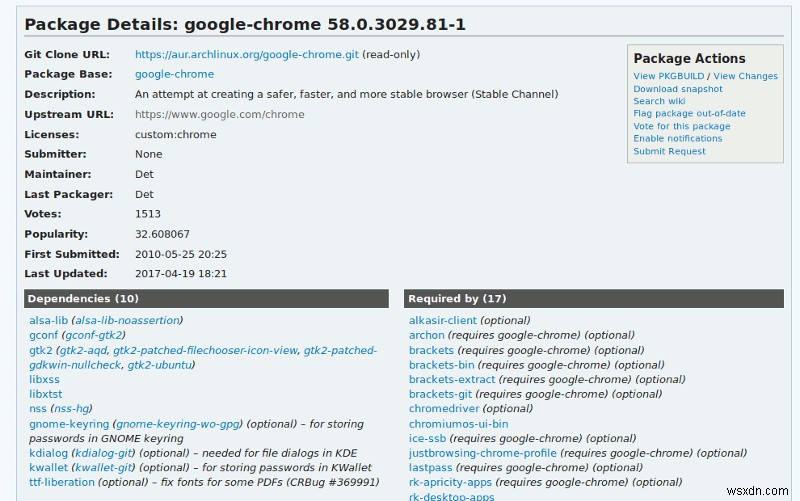Open the gconf-gtk2 link
Screen dimensions: 800x501
point(94,335)
